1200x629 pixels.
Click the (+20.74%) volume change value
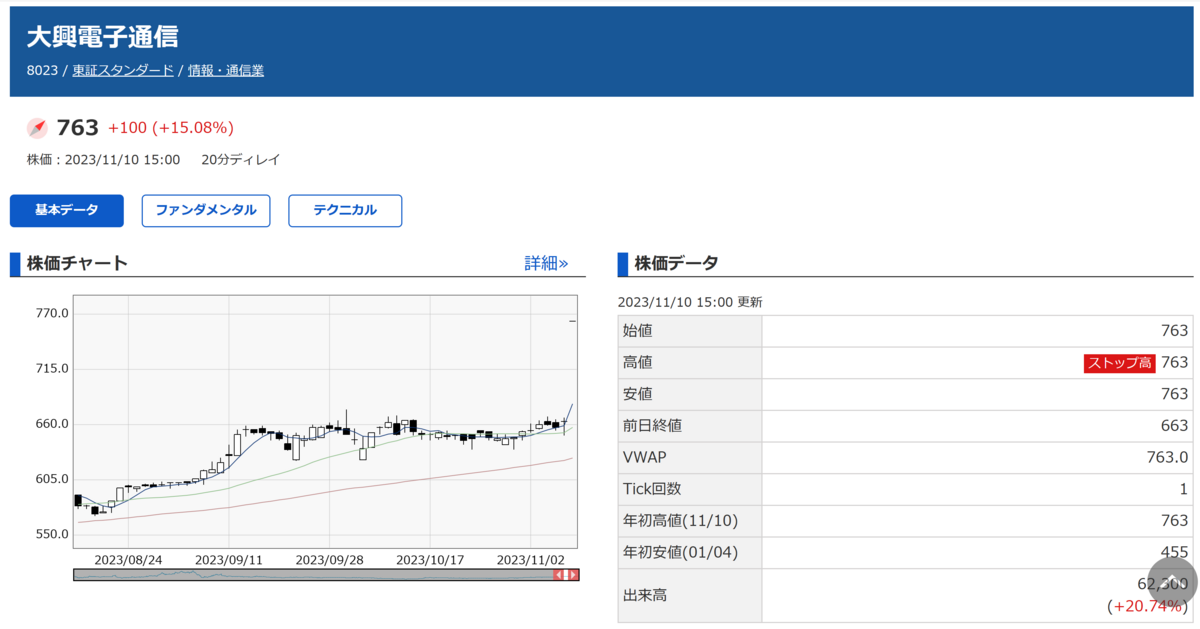click(x=1147, y=606)
